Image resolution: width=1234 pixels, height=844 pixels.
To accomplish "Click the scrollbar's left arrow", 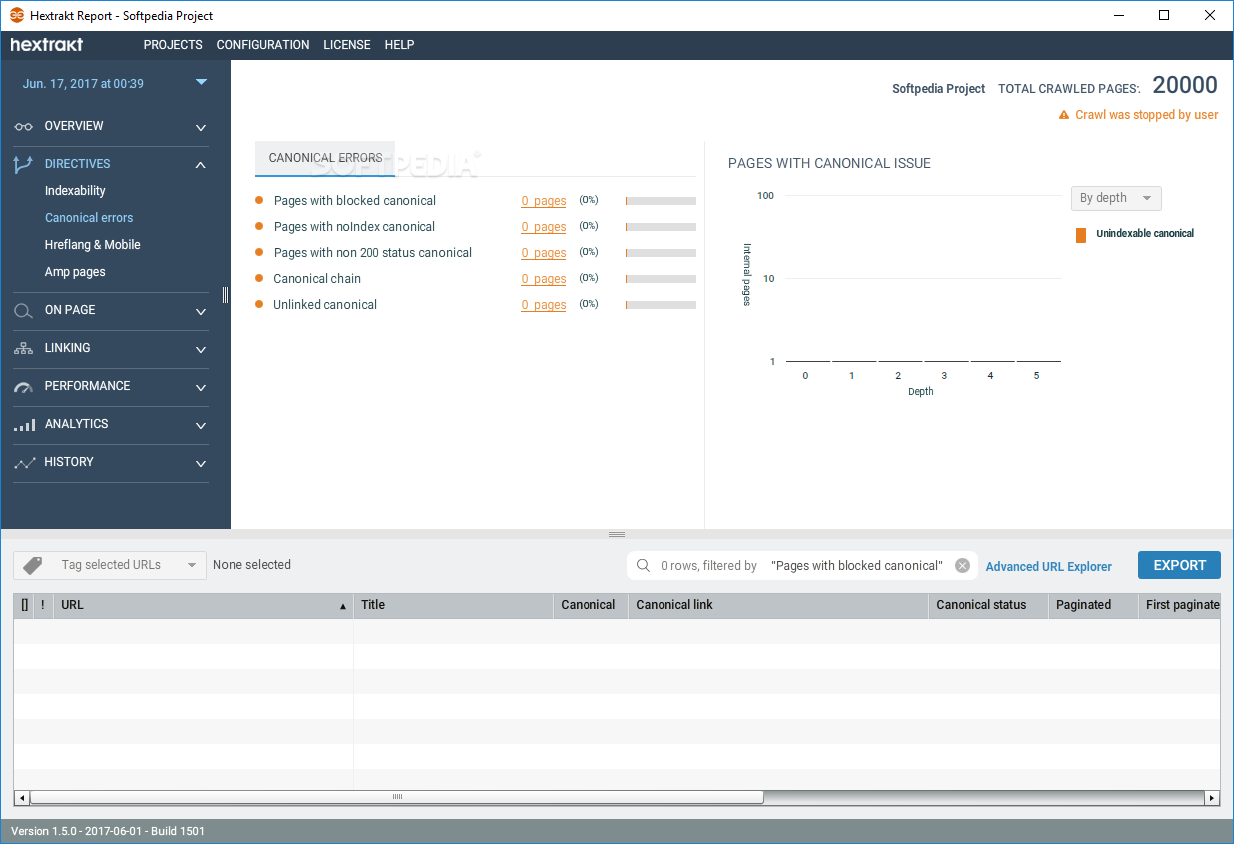I will [x=22, y=798].
